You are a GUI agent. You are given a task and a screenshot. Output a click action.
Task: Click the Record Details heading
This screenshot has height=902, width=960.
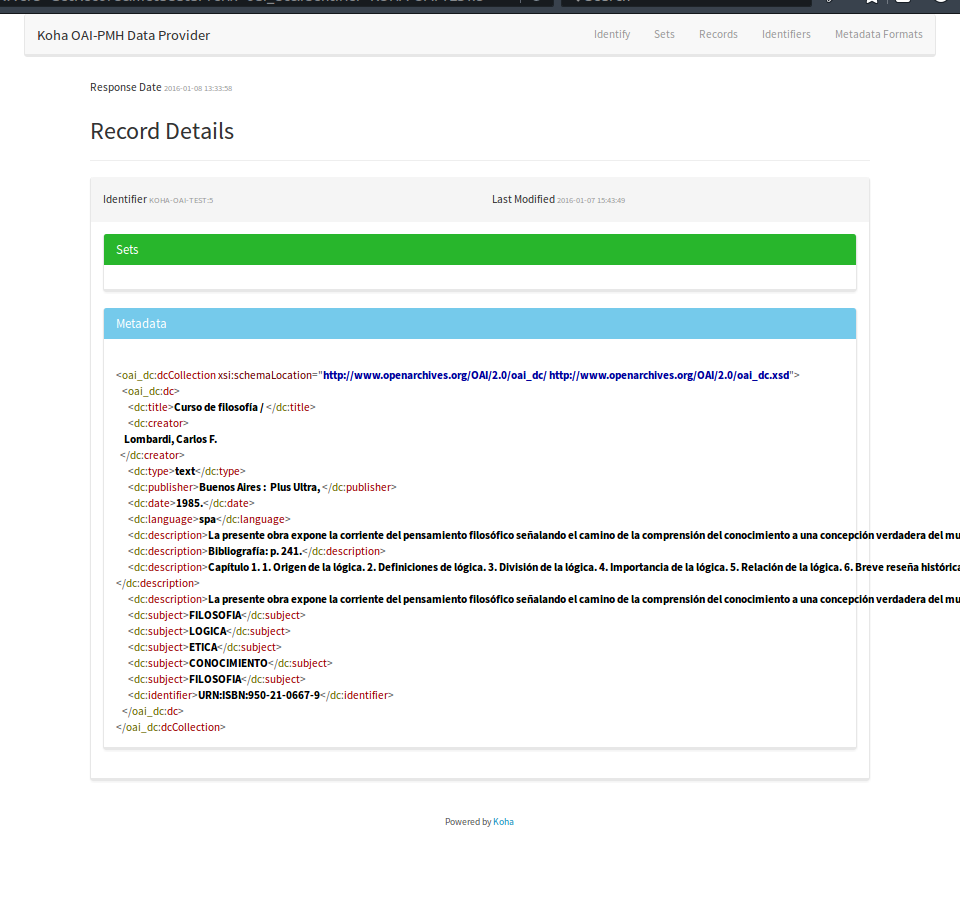(x=162, y=132)
